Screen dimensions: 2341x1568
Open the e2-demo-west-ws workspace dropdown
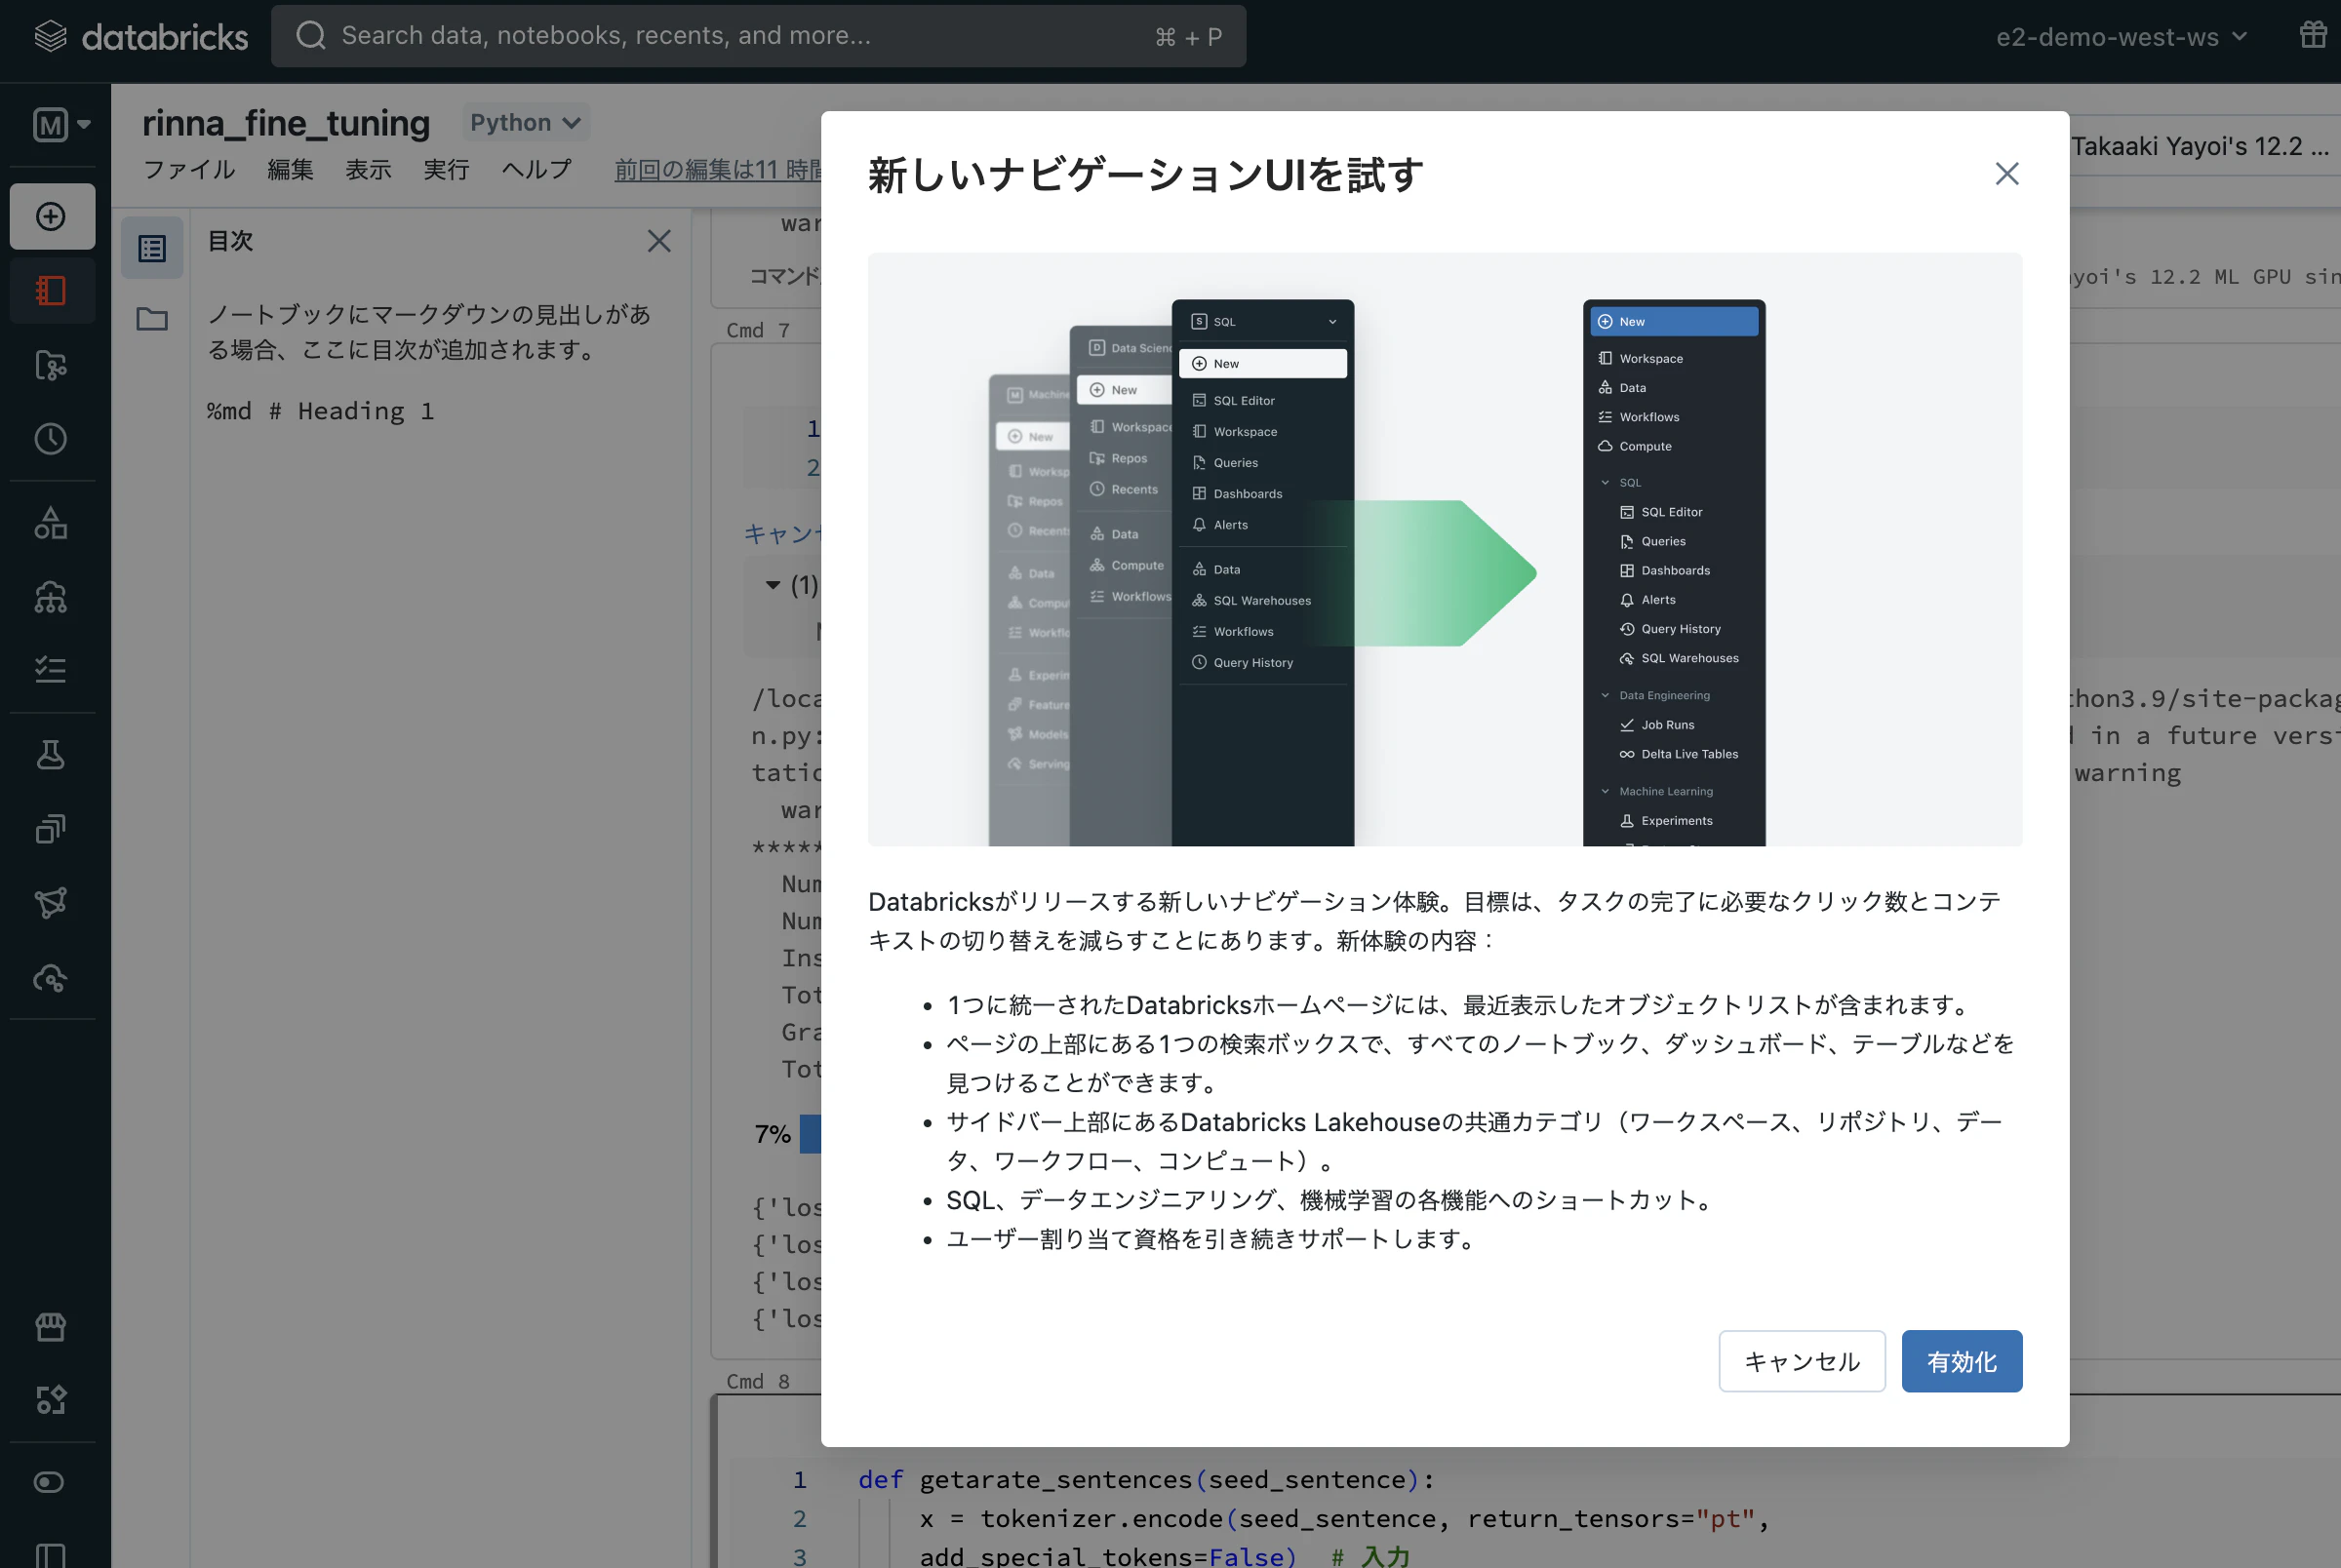[2121, 37]
